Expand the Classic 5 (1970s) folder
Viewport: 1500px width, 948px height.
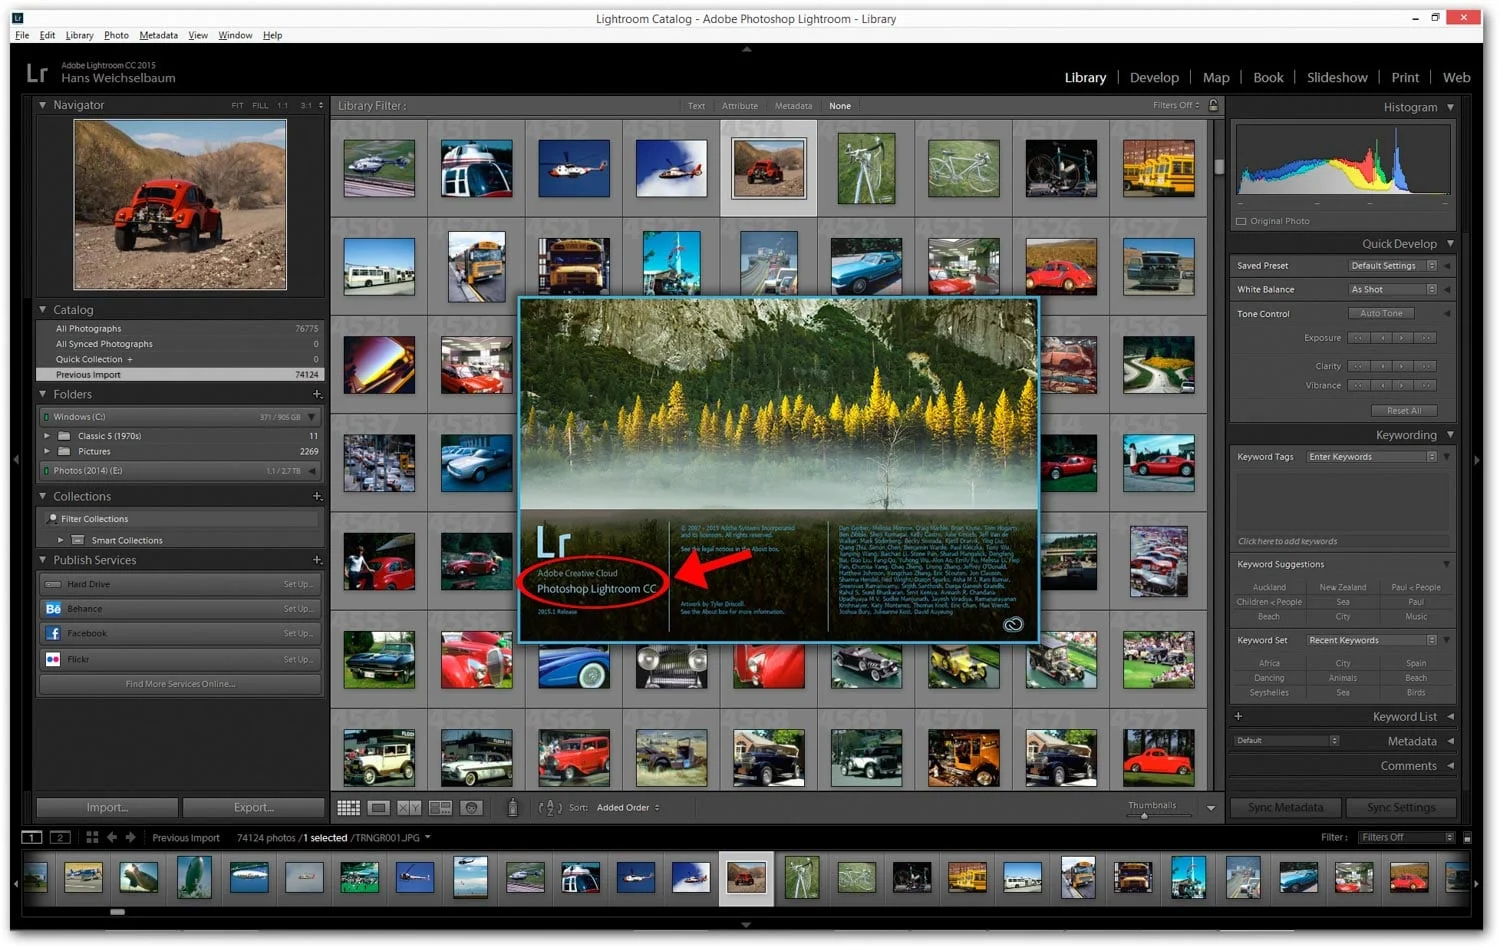point(47,436)
